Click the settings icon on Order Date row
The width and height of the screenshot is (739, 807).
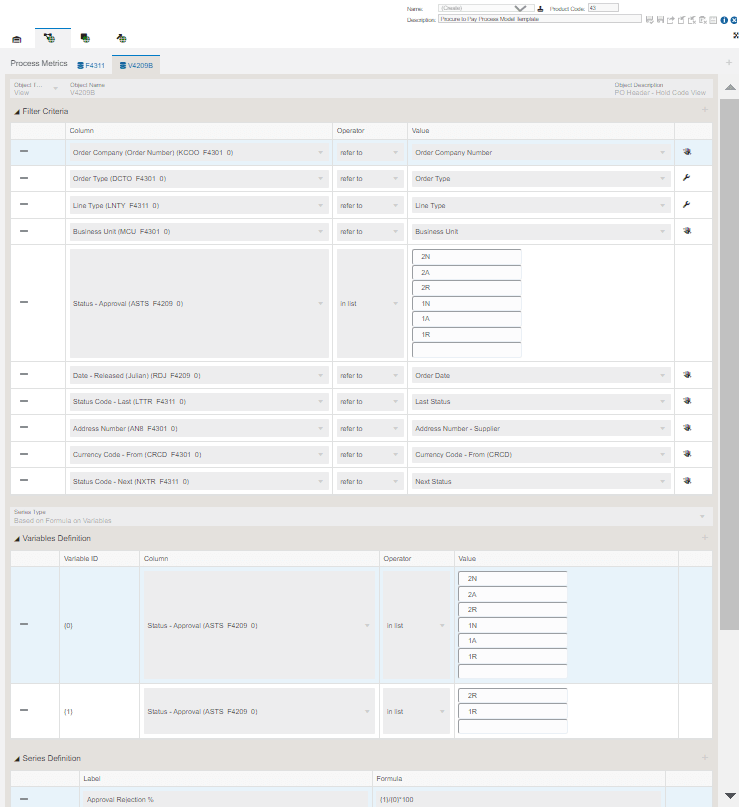(x=687, y=375)
